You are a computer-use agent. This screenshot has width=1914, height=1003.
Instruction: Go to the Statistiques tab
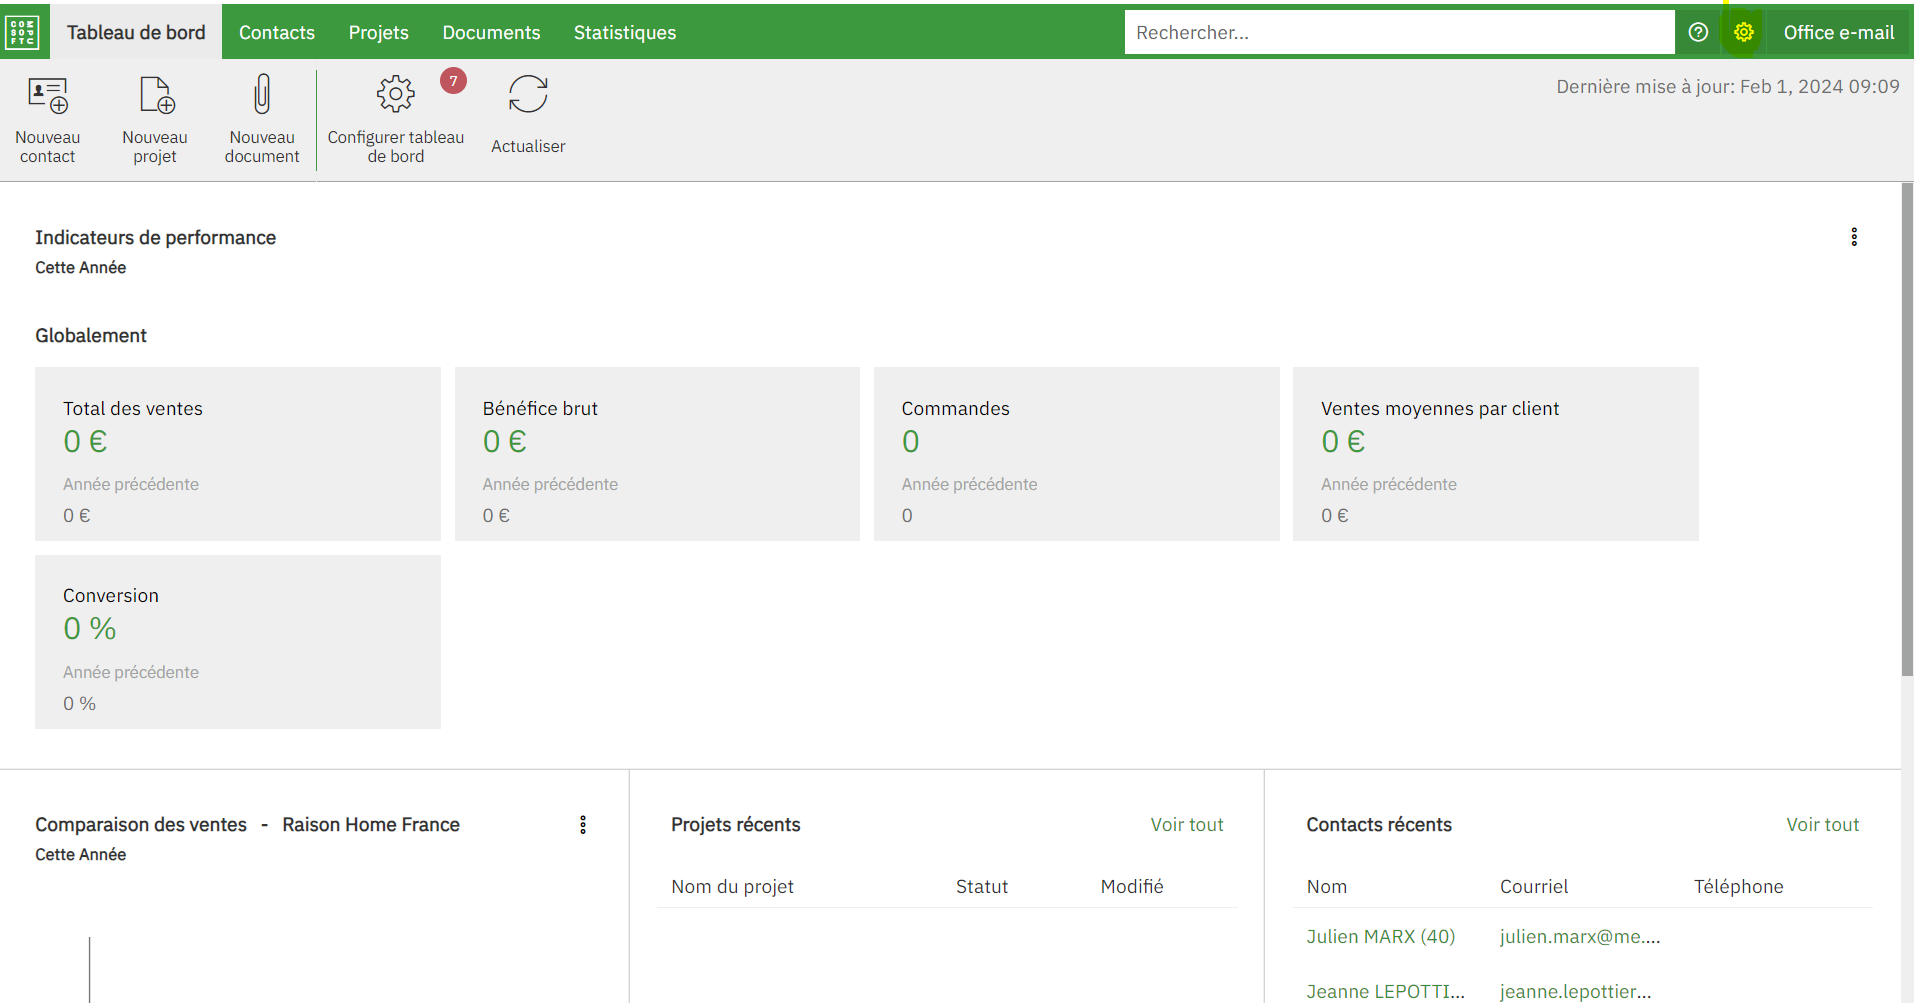click(625, 32)
